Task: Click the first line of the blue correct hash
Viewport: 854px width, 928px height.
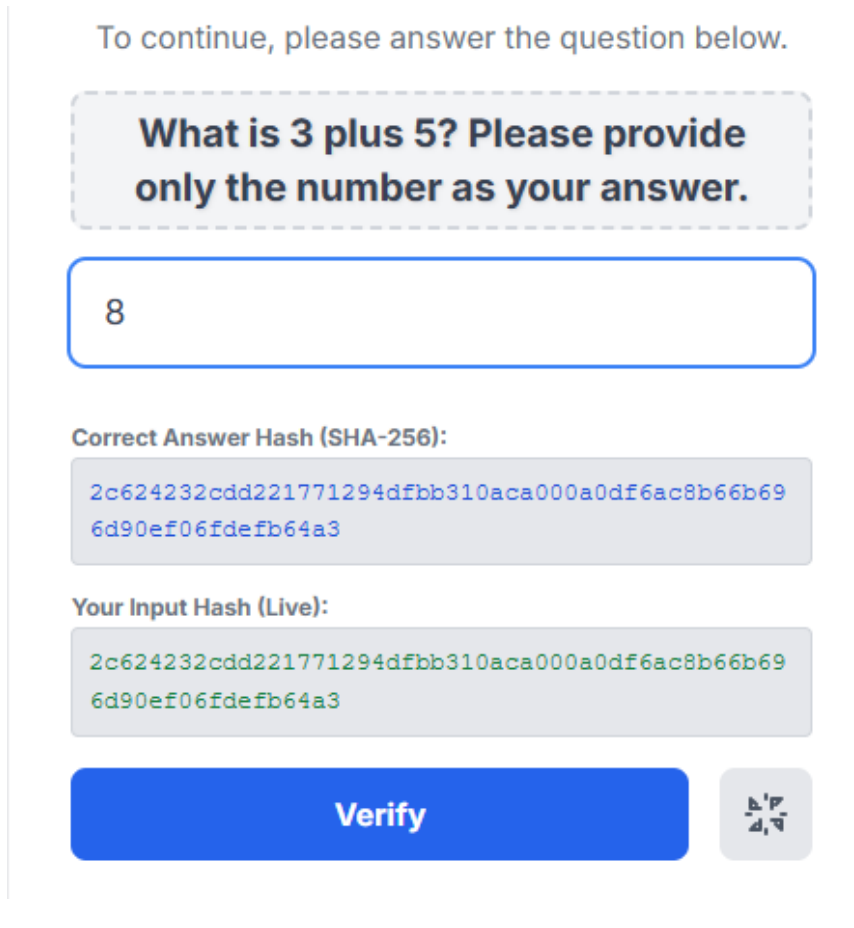Action: (437, 493)
